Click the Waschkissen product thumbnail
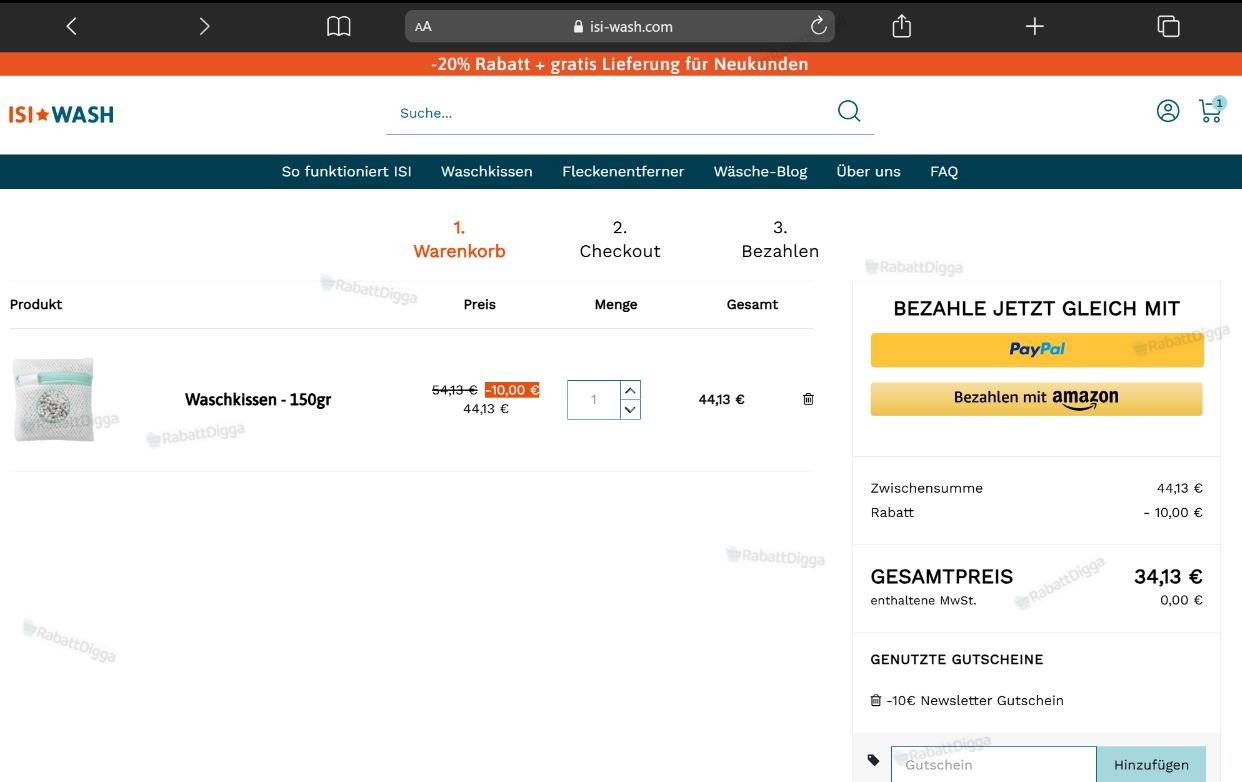The height and width of the screenshot is (782, 1242). [x=54, y=399]
